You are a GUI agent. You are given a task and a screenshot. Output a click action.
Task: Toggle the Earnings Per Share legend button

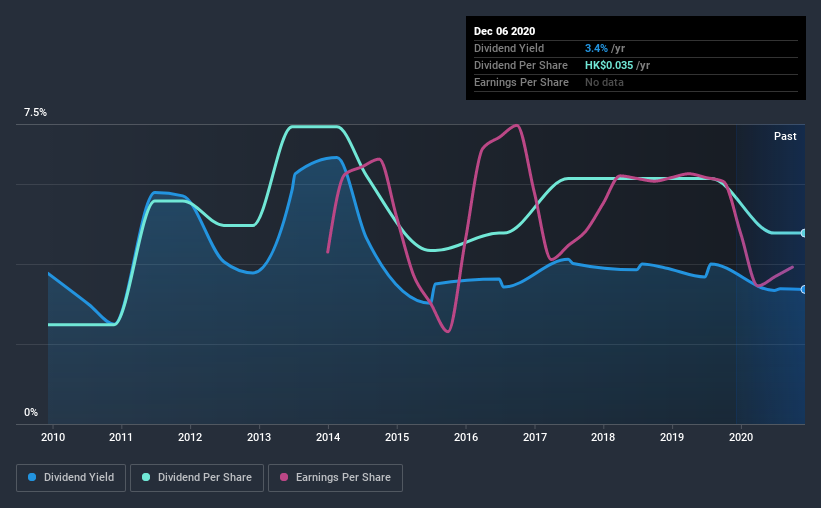[335, 478]
